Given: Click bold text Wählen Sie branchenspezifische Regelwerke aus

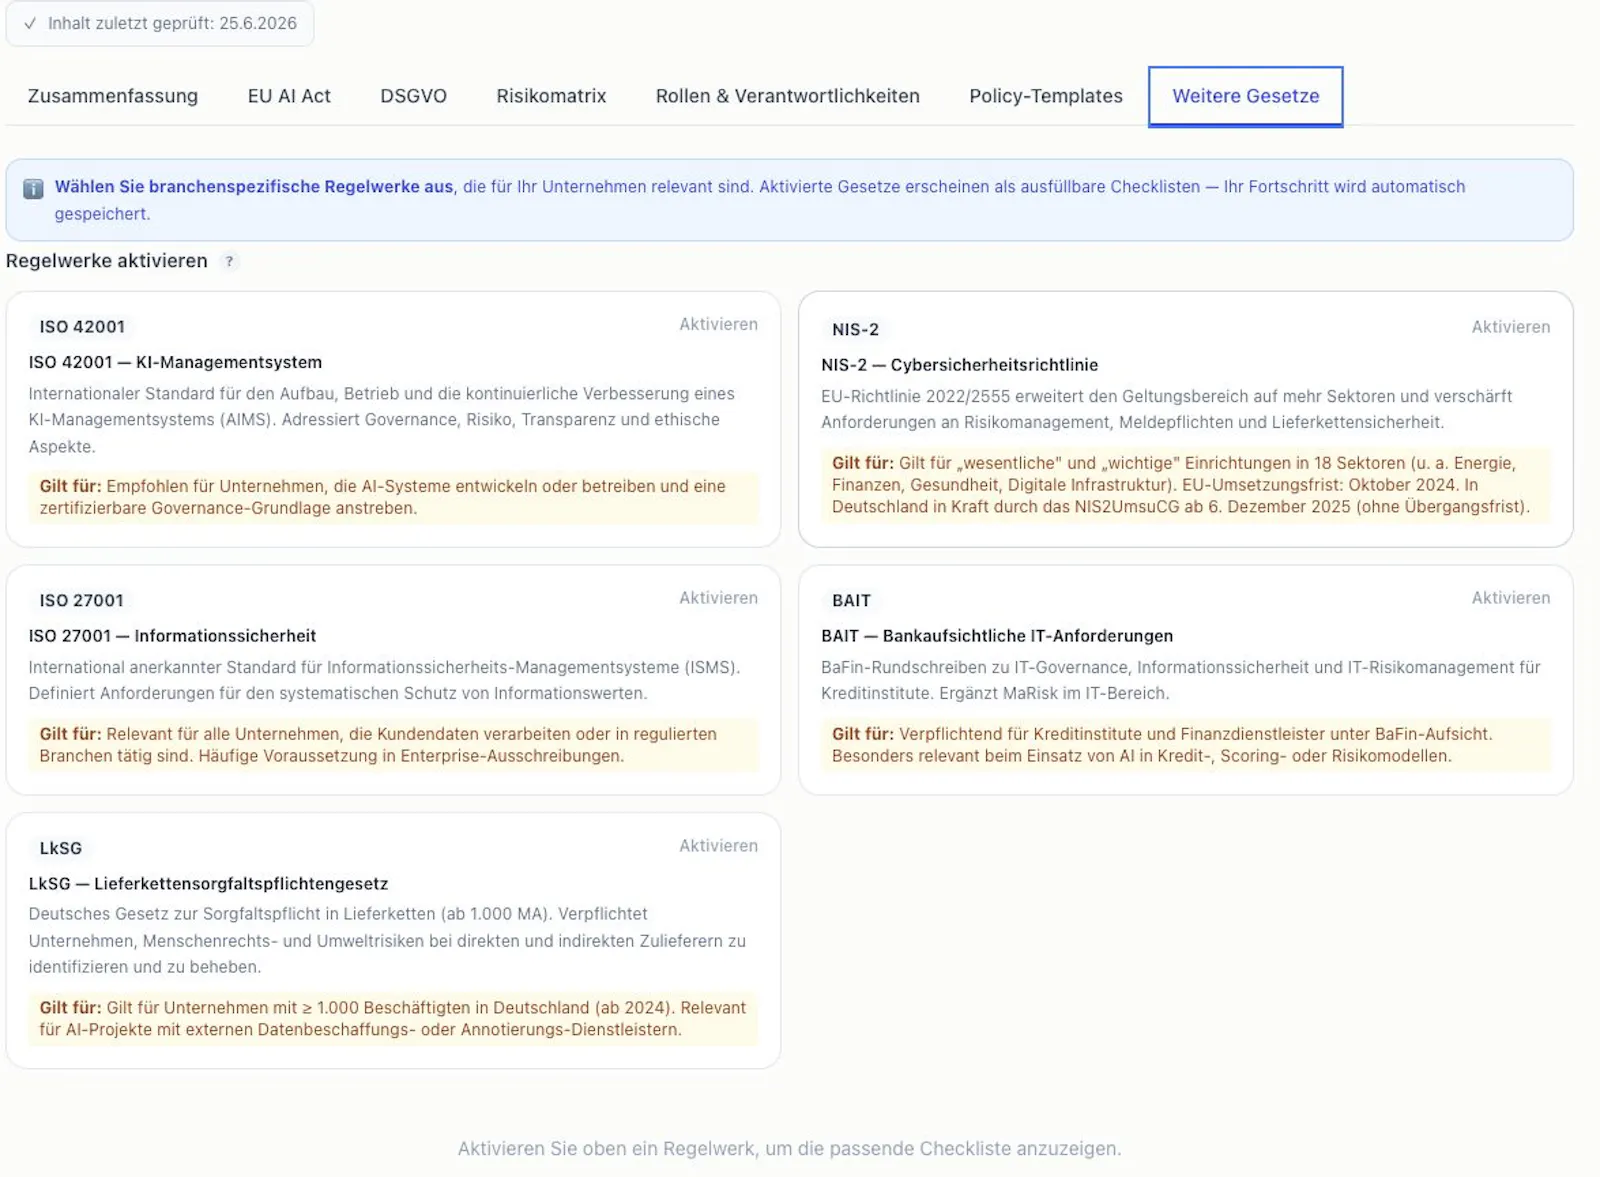Looking at the screenshot, I should (254, 187).
